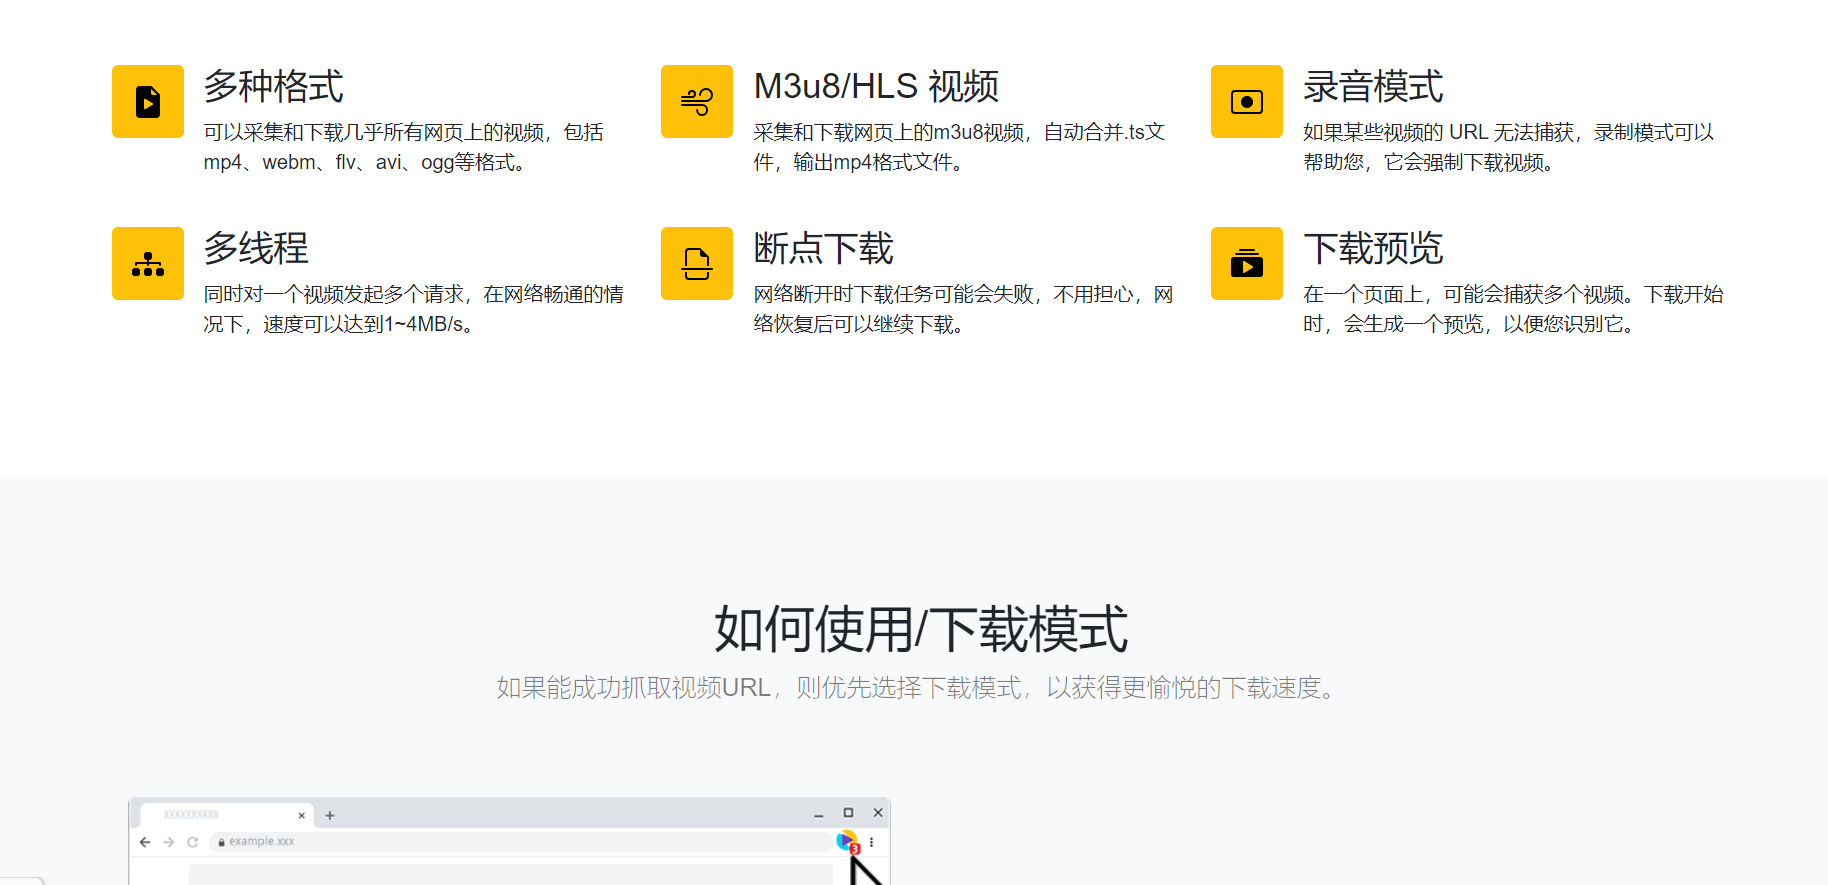Hit the reload icon in the browser mockup
The height and width of the screenshot is (885, 1828).
click(193, 842)
